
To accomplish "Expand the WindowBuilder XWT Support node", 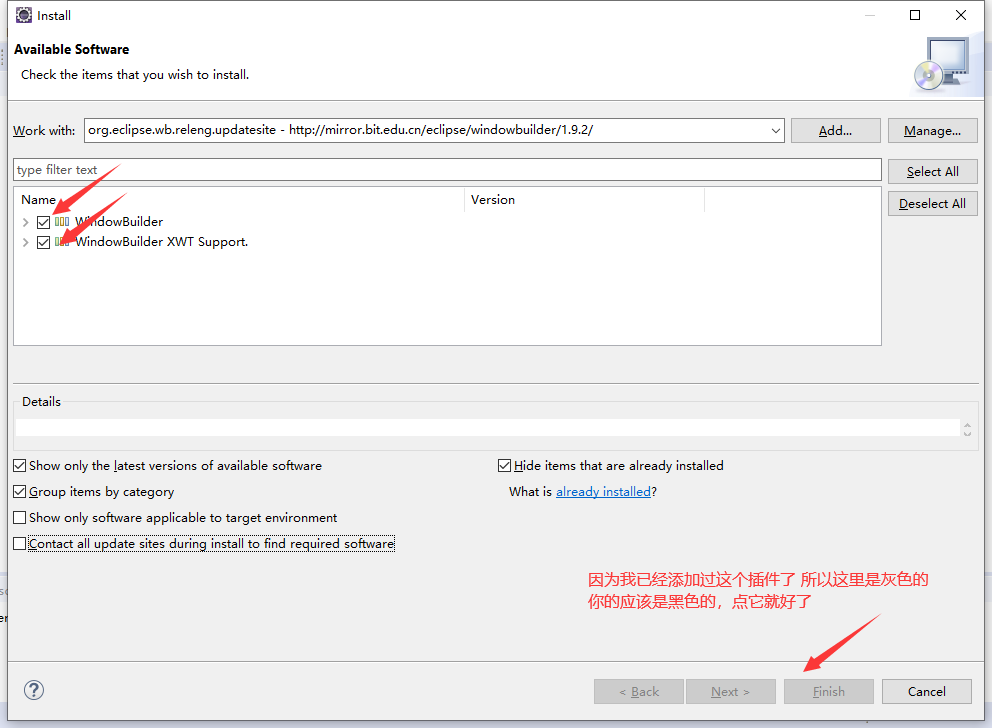I will [25, 242].
